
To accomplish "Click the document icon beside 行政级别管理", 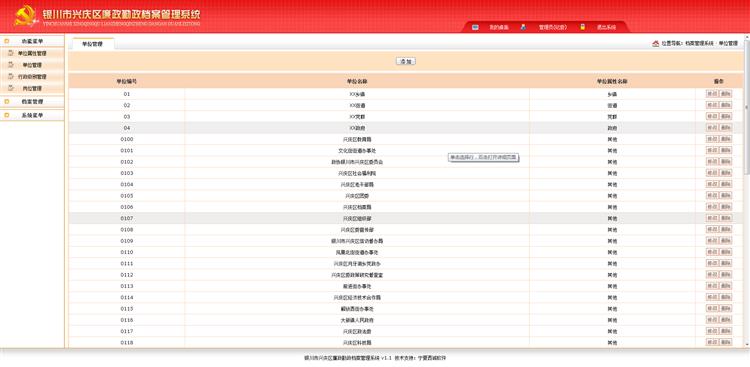I will [x=11, y=76].
